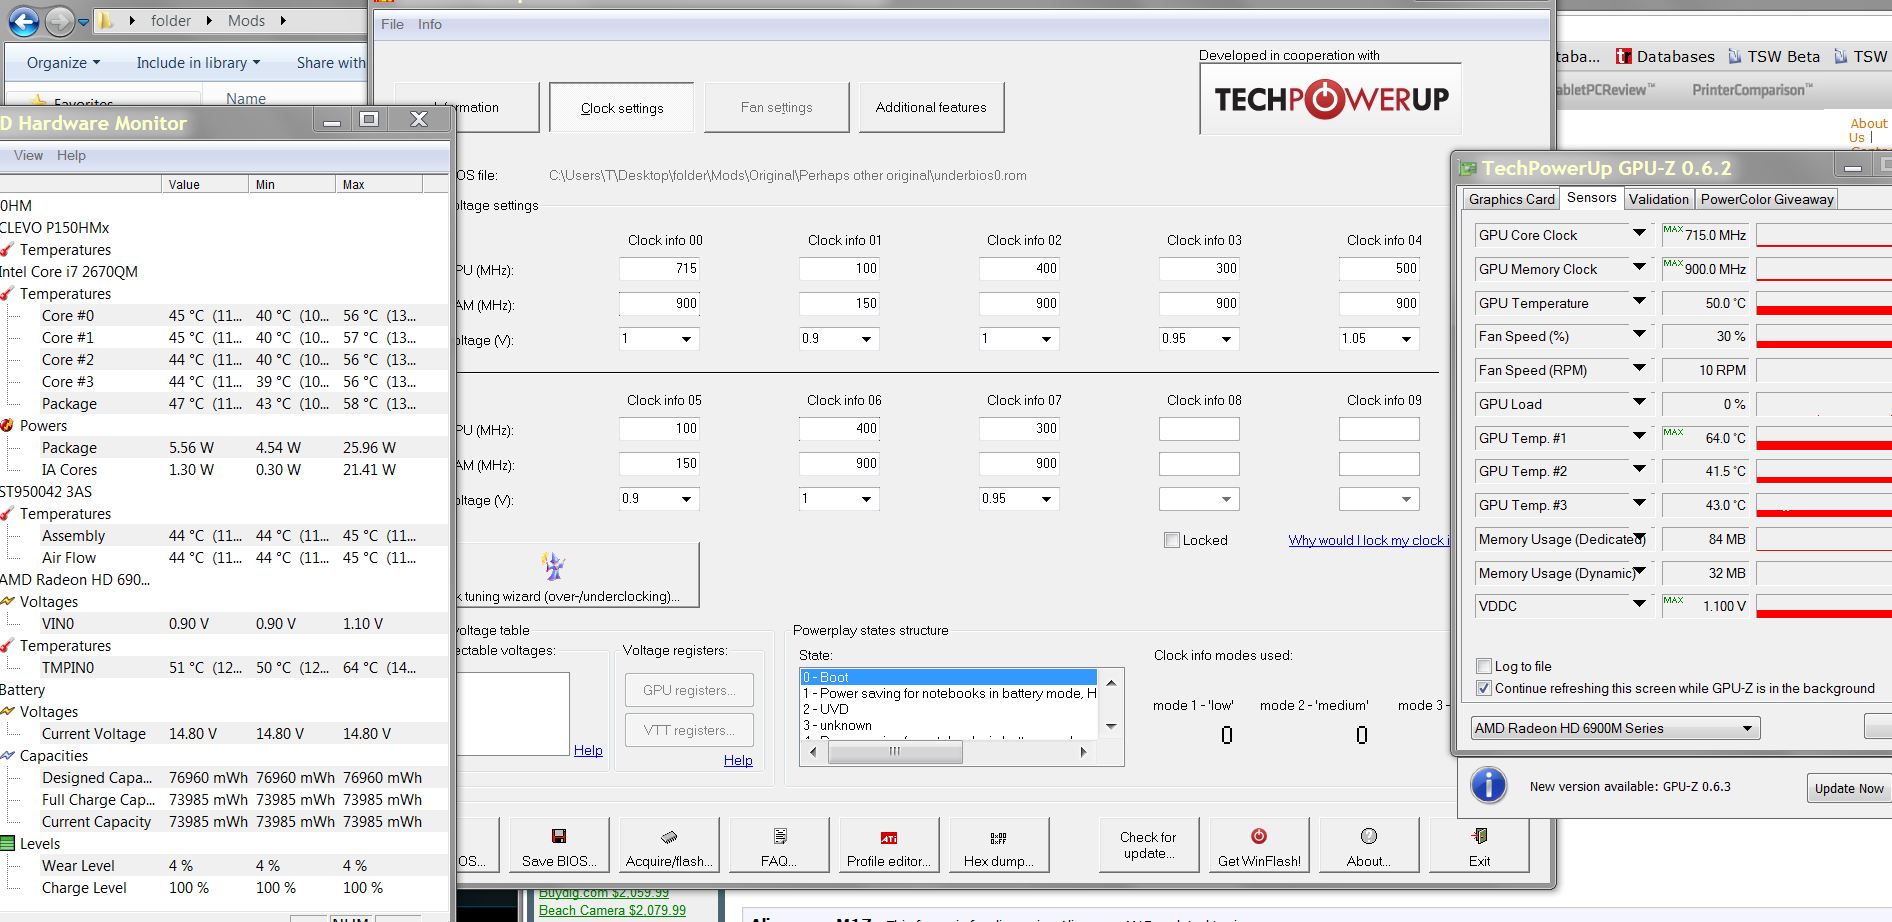Click the Help link beside selectable voltages

(588, 750)
